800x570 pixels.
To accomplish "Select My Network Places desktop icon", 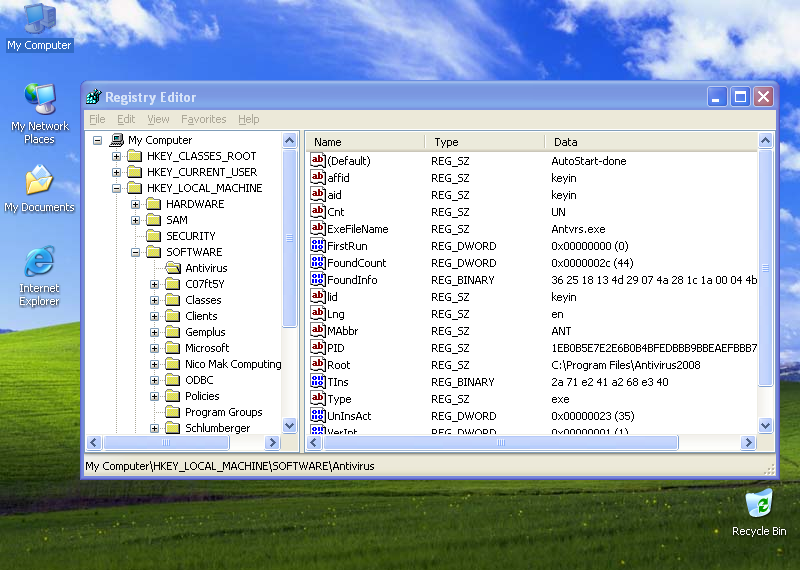I will [x=40, y=100].
